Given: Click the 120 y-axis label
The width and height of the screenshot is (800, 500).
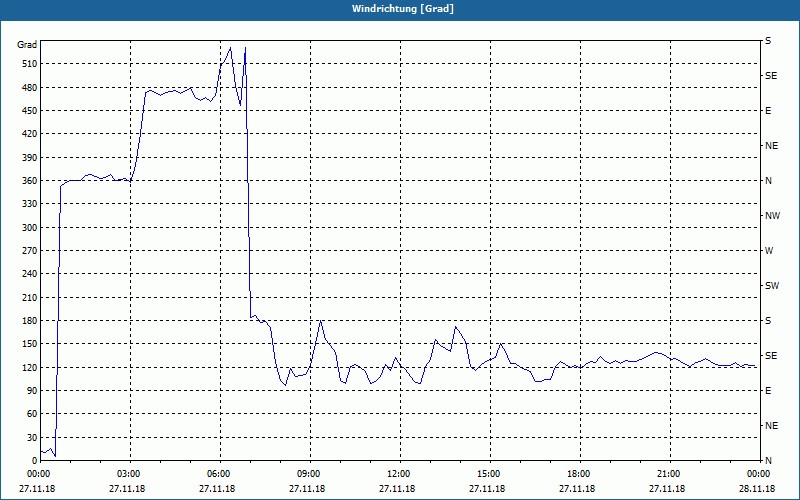Looking at the screenshot, I should (x=30, y=367).
